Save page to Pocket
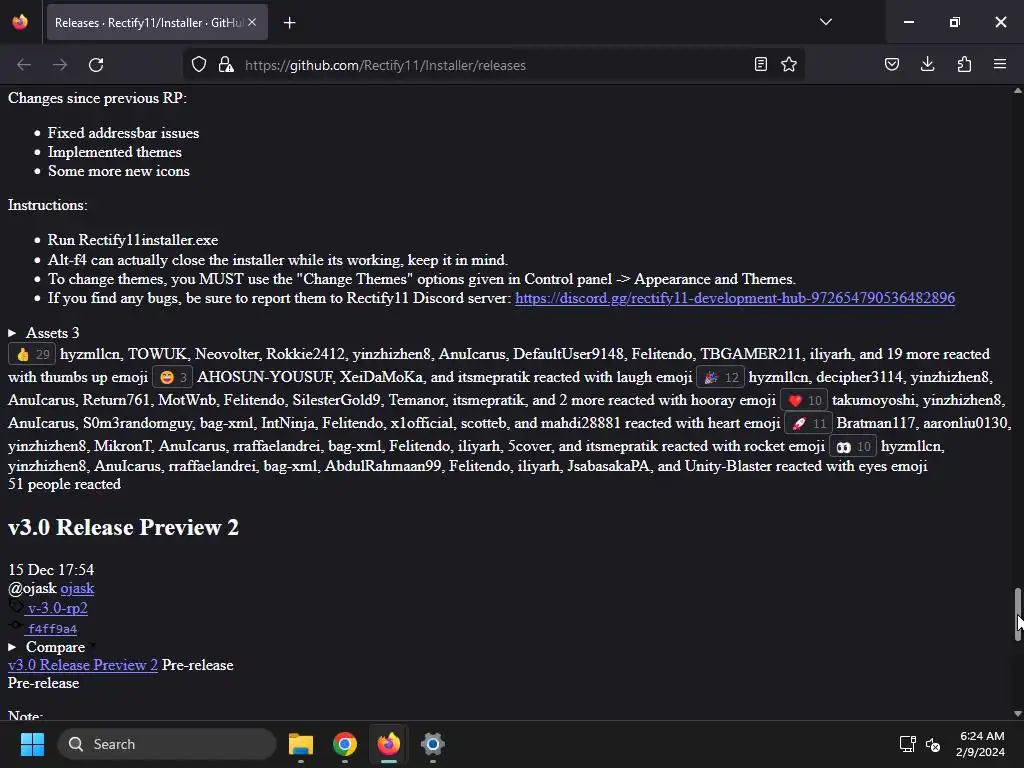This screenshot has width=1024, height=768. pos(891,65)
